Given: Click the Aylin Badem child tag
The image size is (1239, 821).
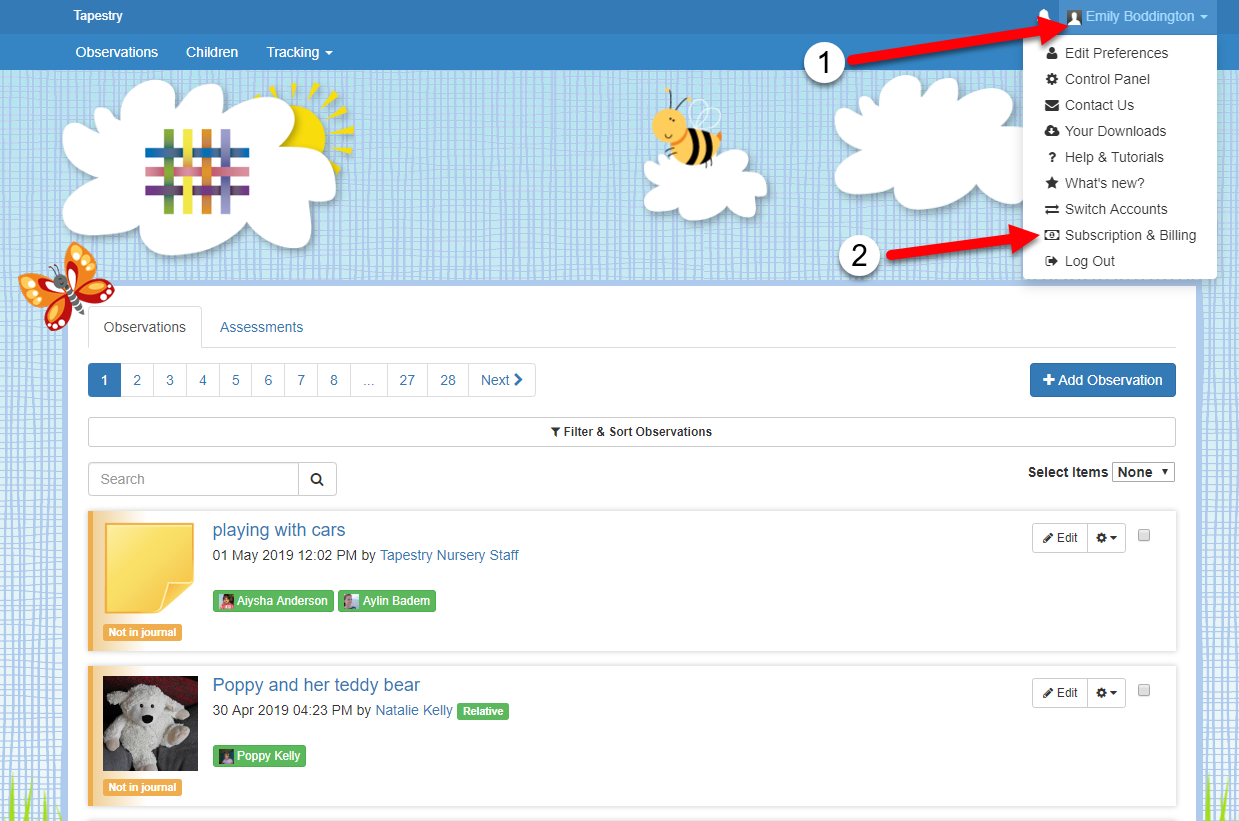Looking at the screenshot, I should 387,601.
